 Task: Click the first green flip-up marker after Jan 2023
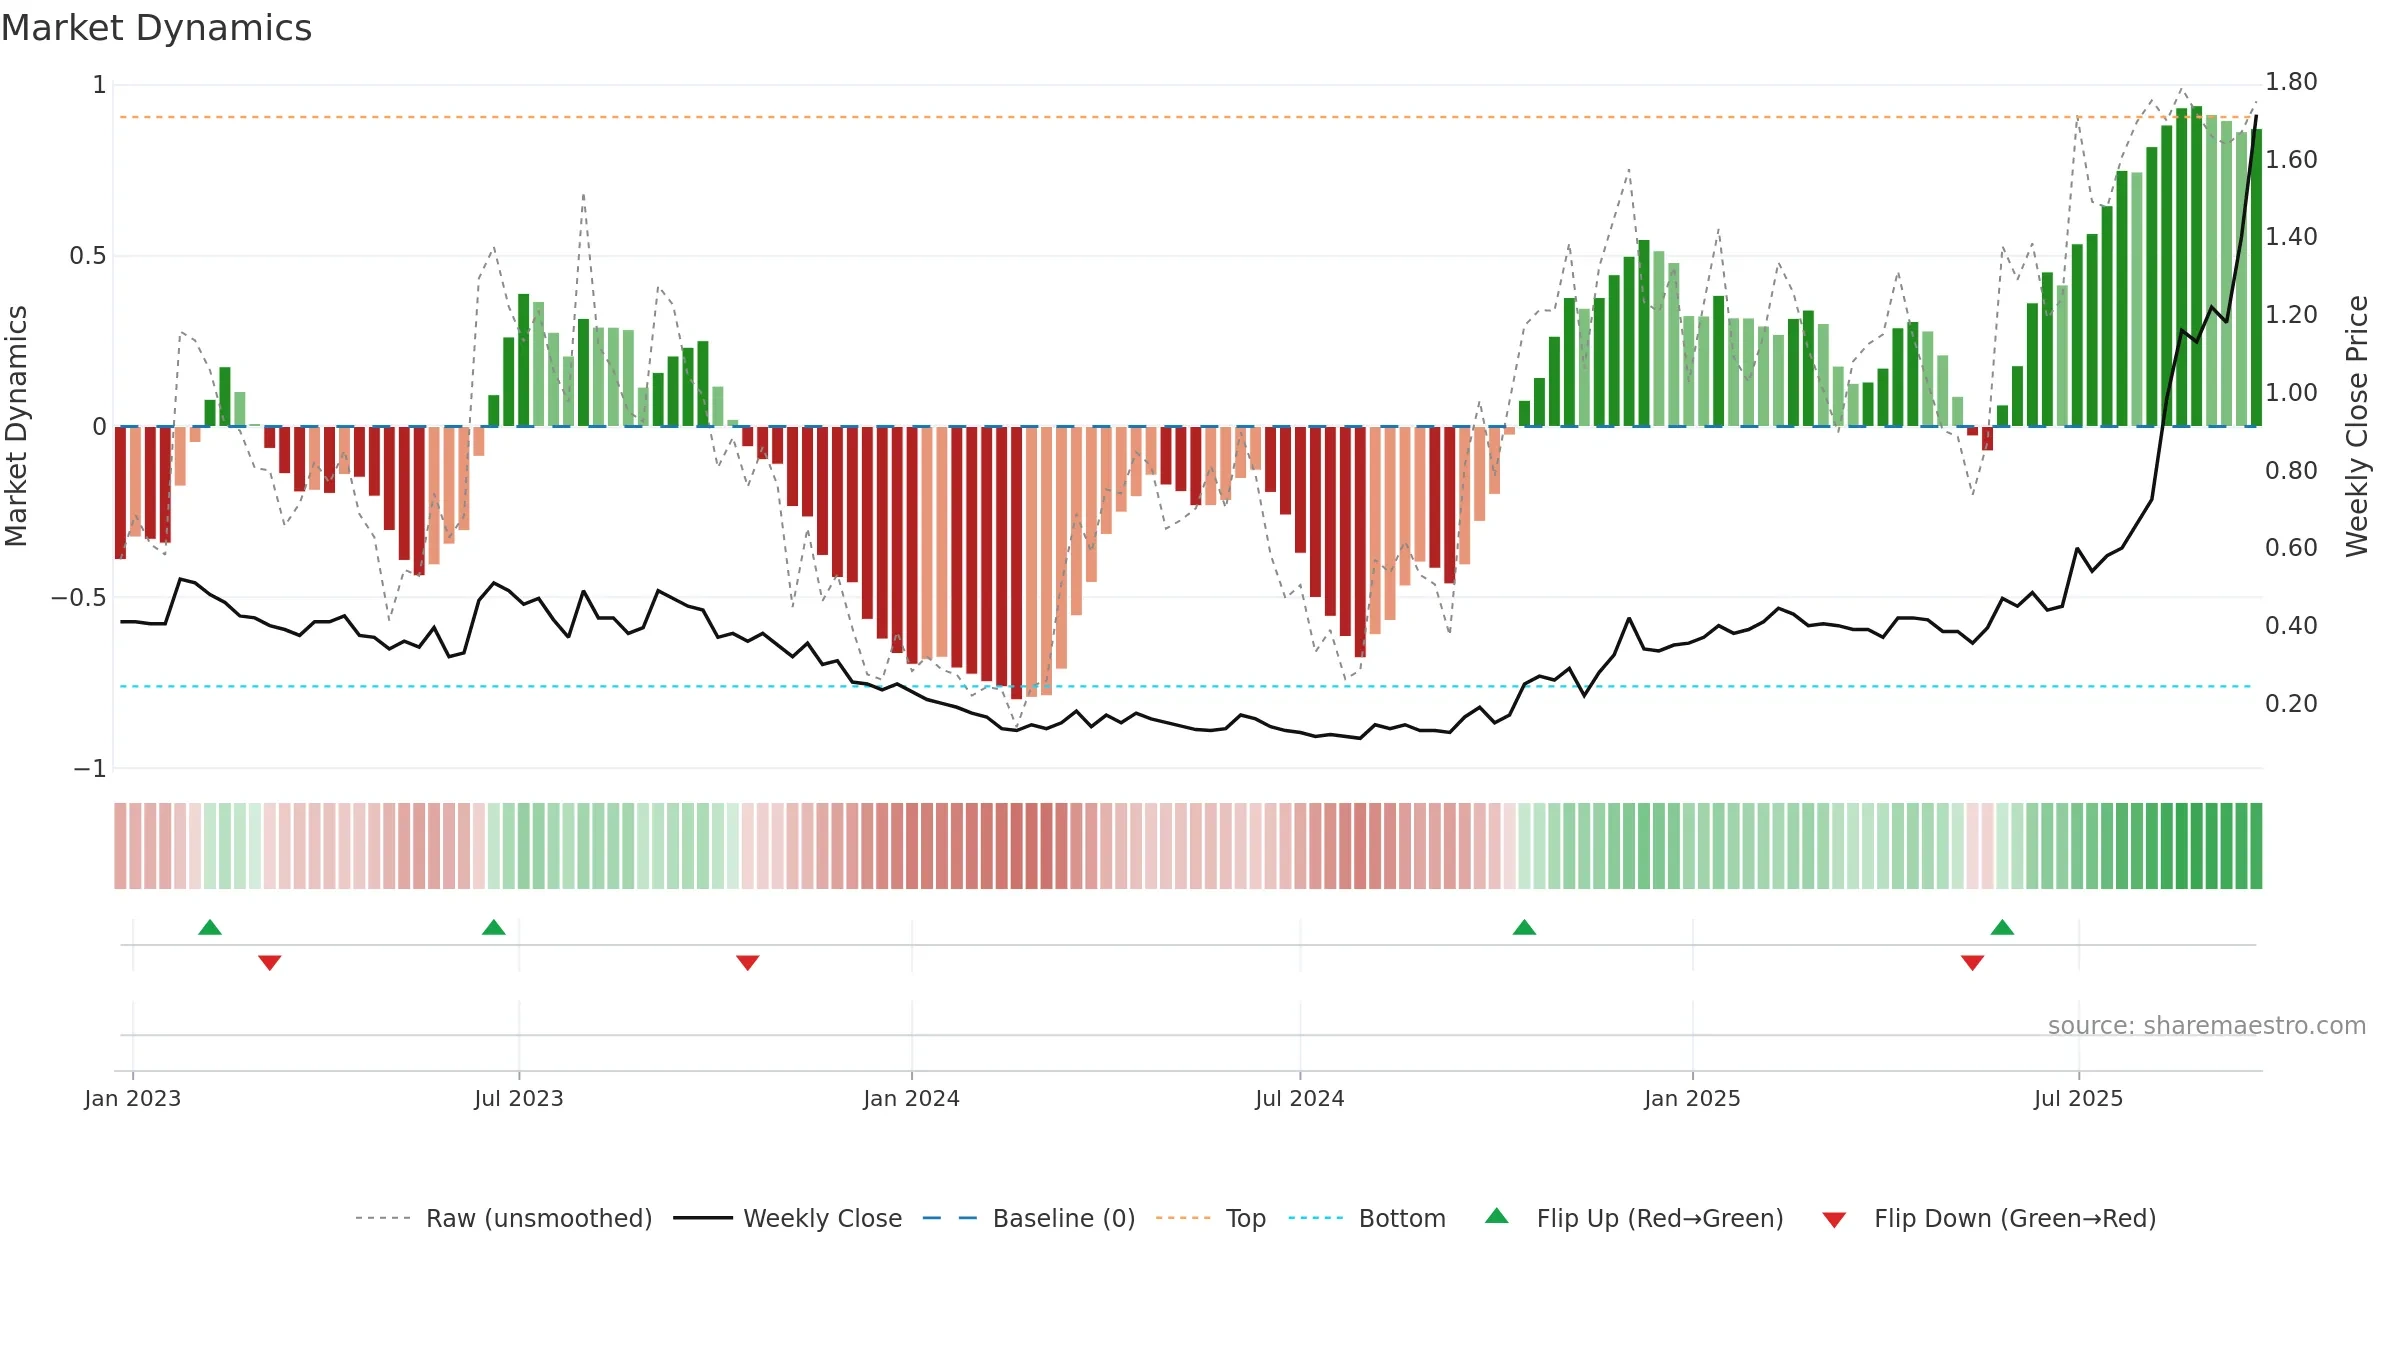[210, 928]
